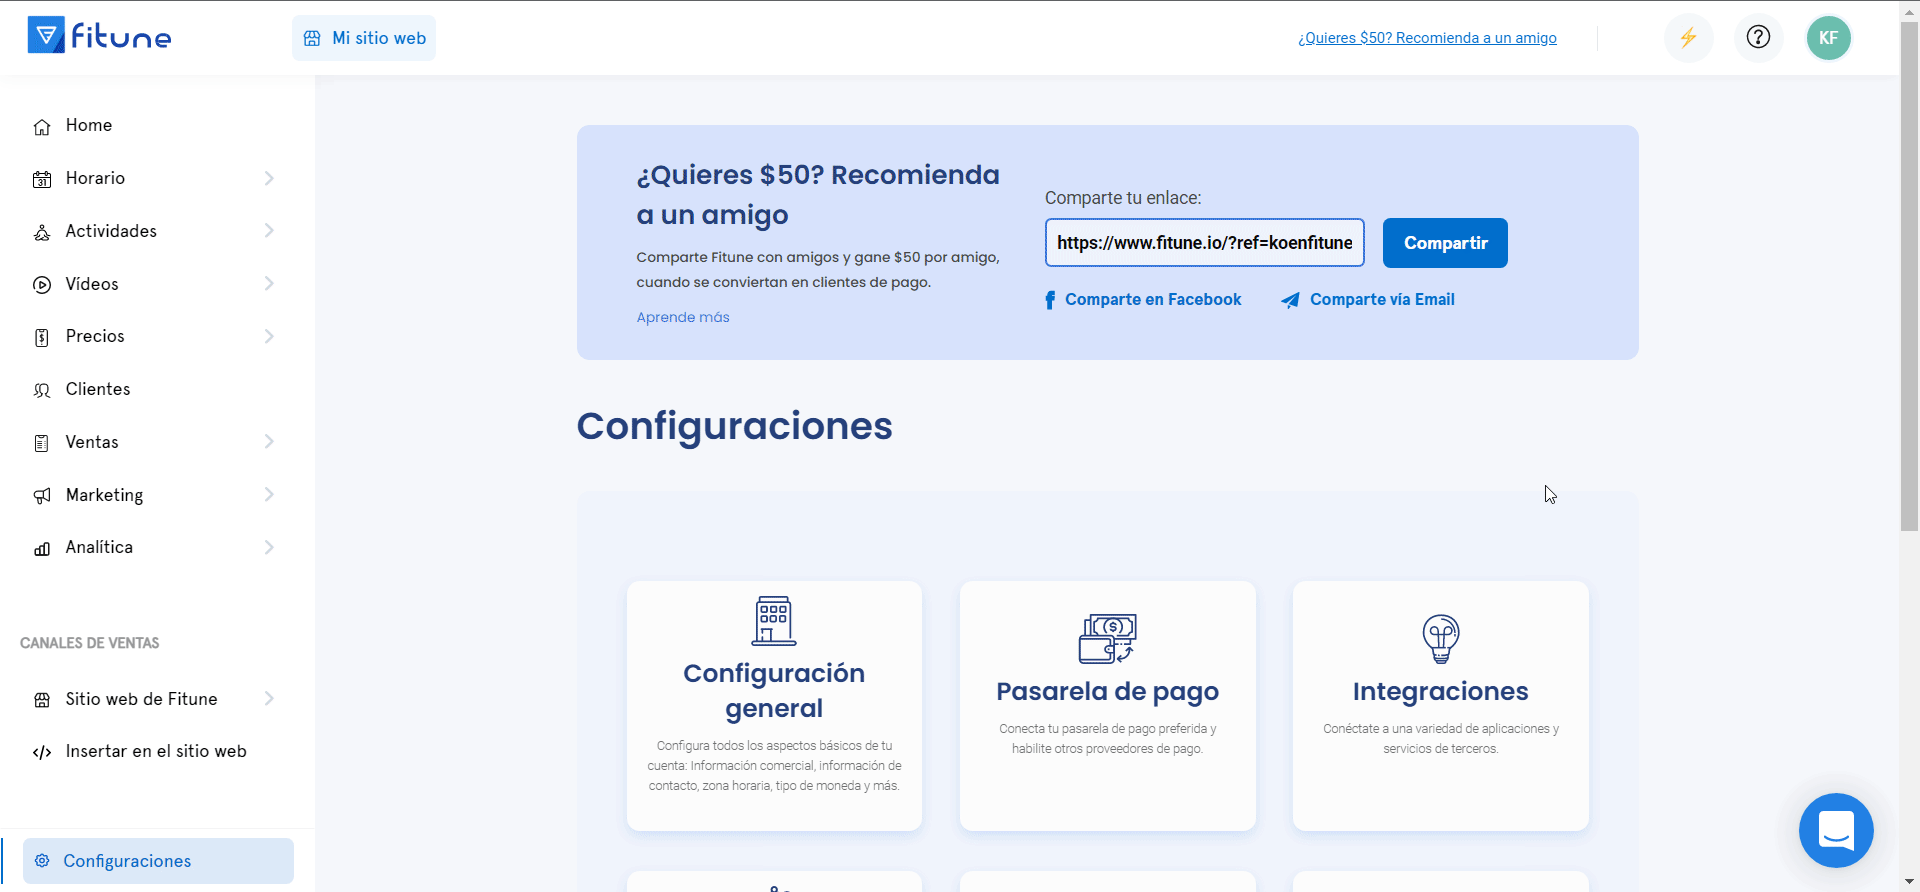This screenshot has width=1920, height=892.
Task: Click the Aprende más link
Action: [683, 317]
